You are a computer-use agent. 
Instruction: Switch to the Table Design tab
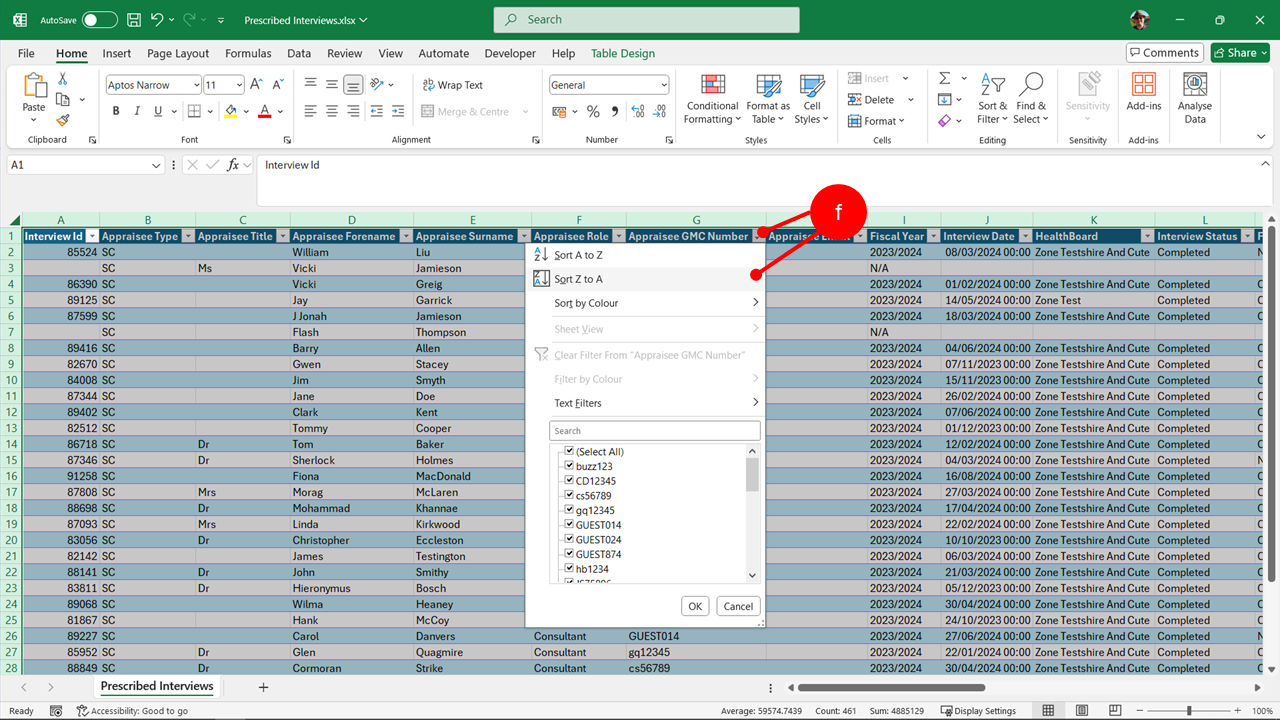coord(622,53)
